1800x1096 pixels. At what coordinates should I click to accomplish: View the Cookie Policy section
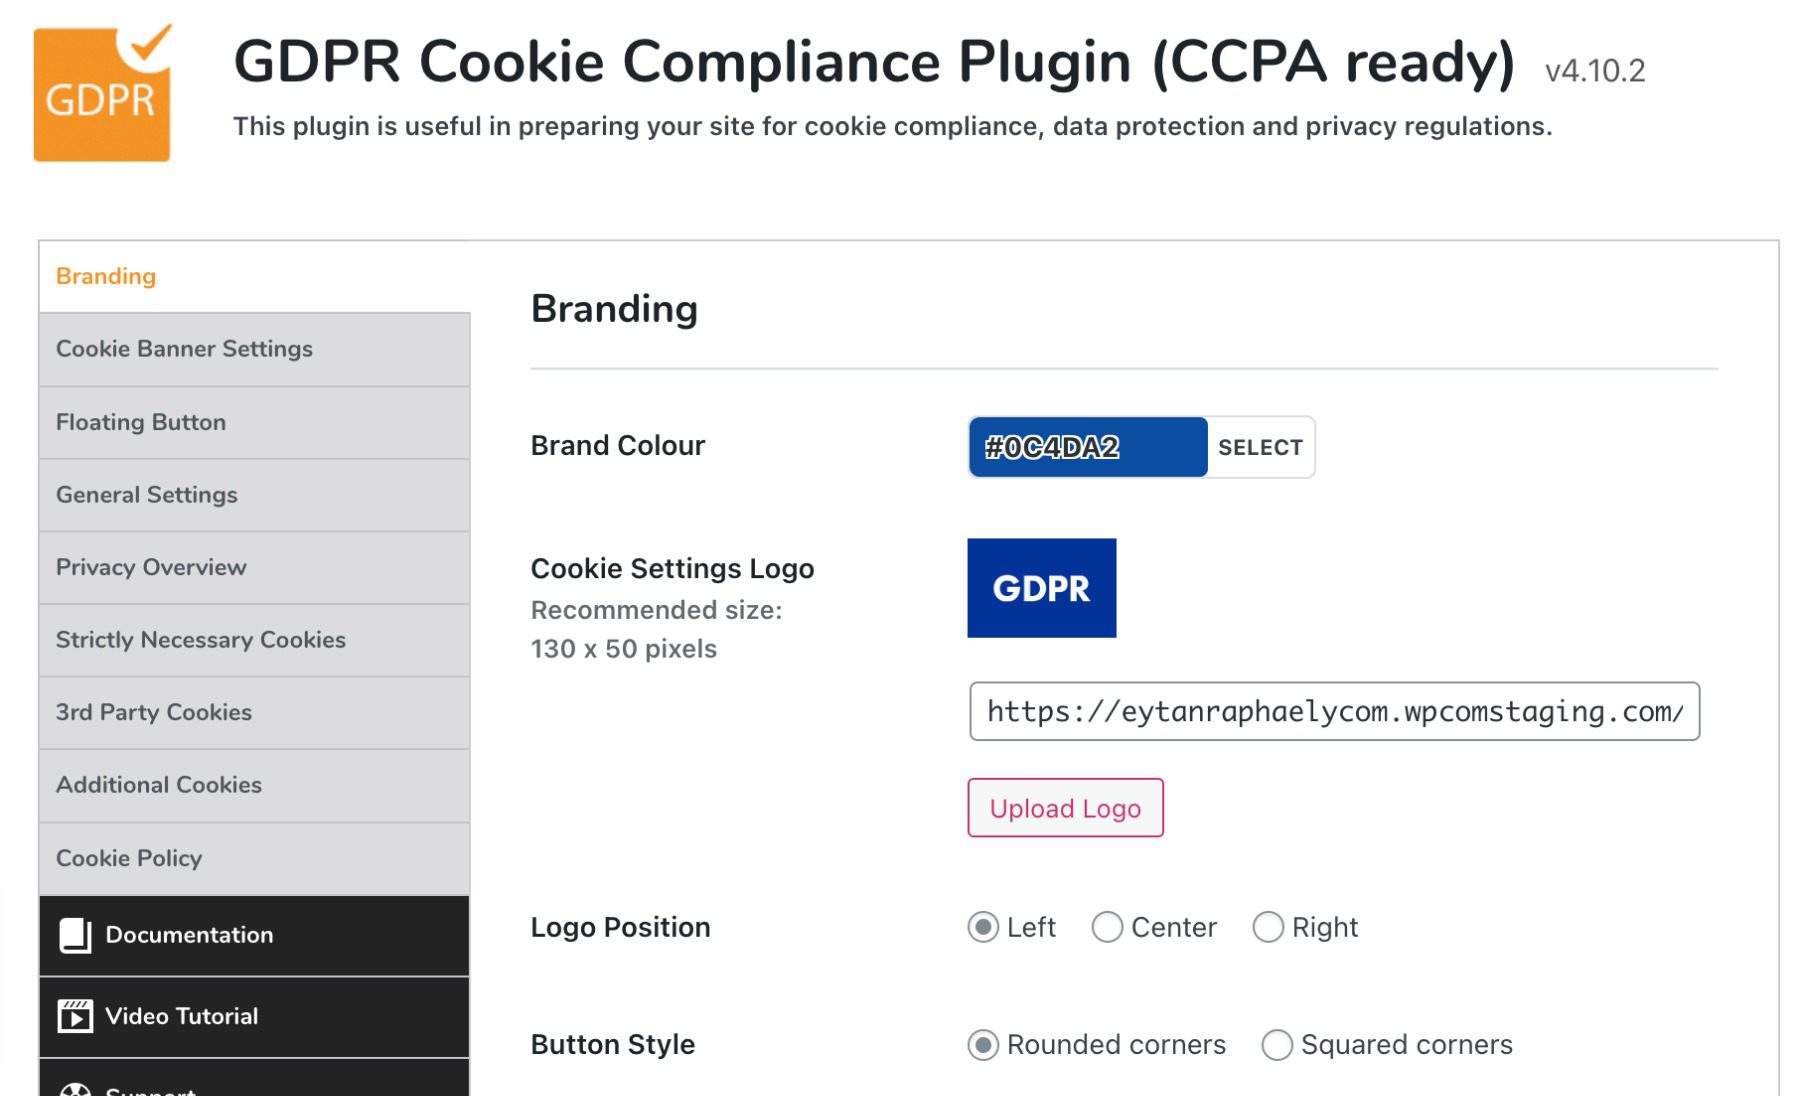[129, 858]
